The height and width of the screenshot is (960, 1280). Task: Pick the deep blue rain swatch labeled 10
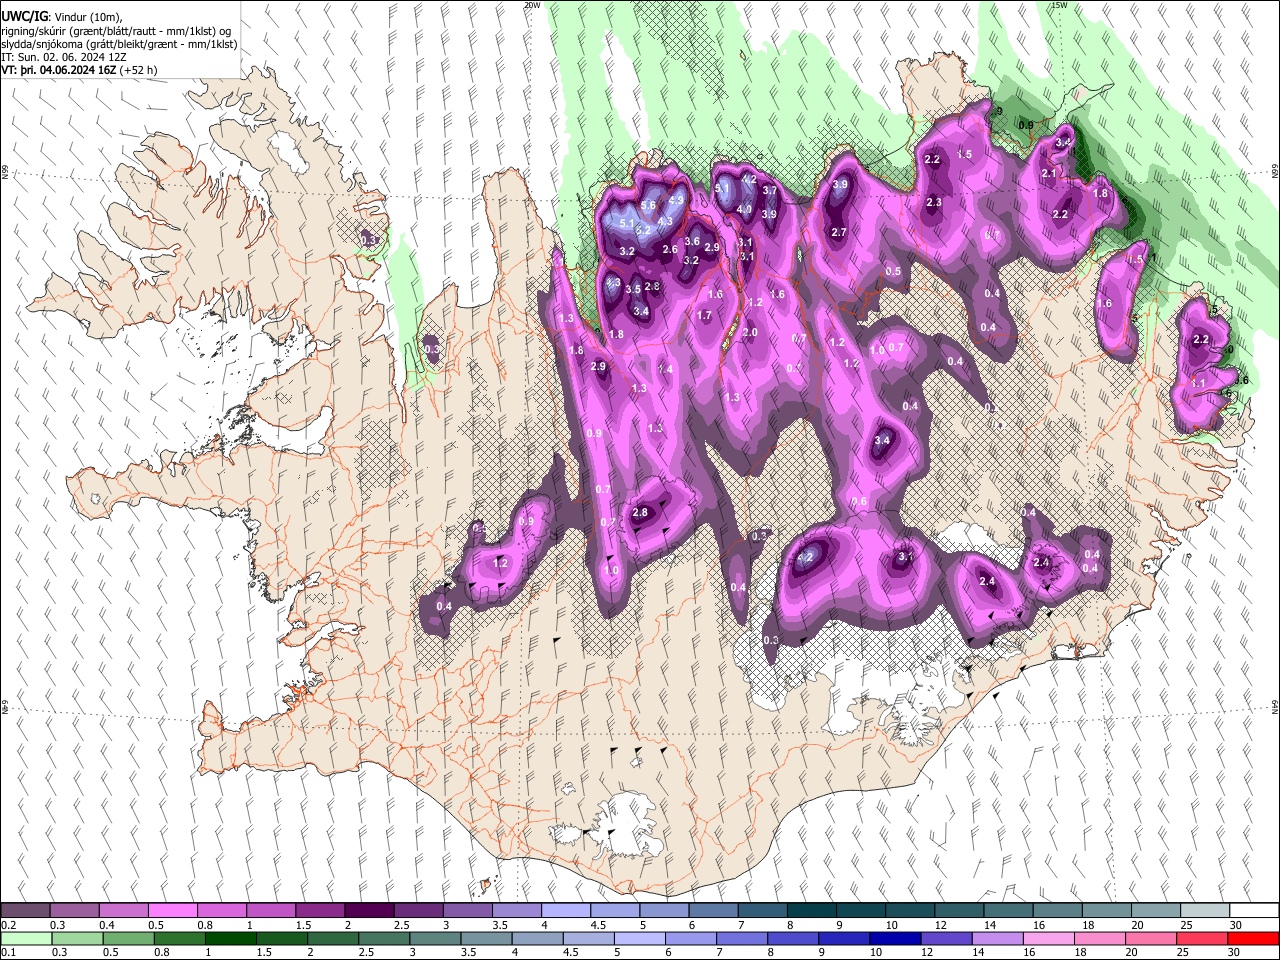tap(896, 939)
